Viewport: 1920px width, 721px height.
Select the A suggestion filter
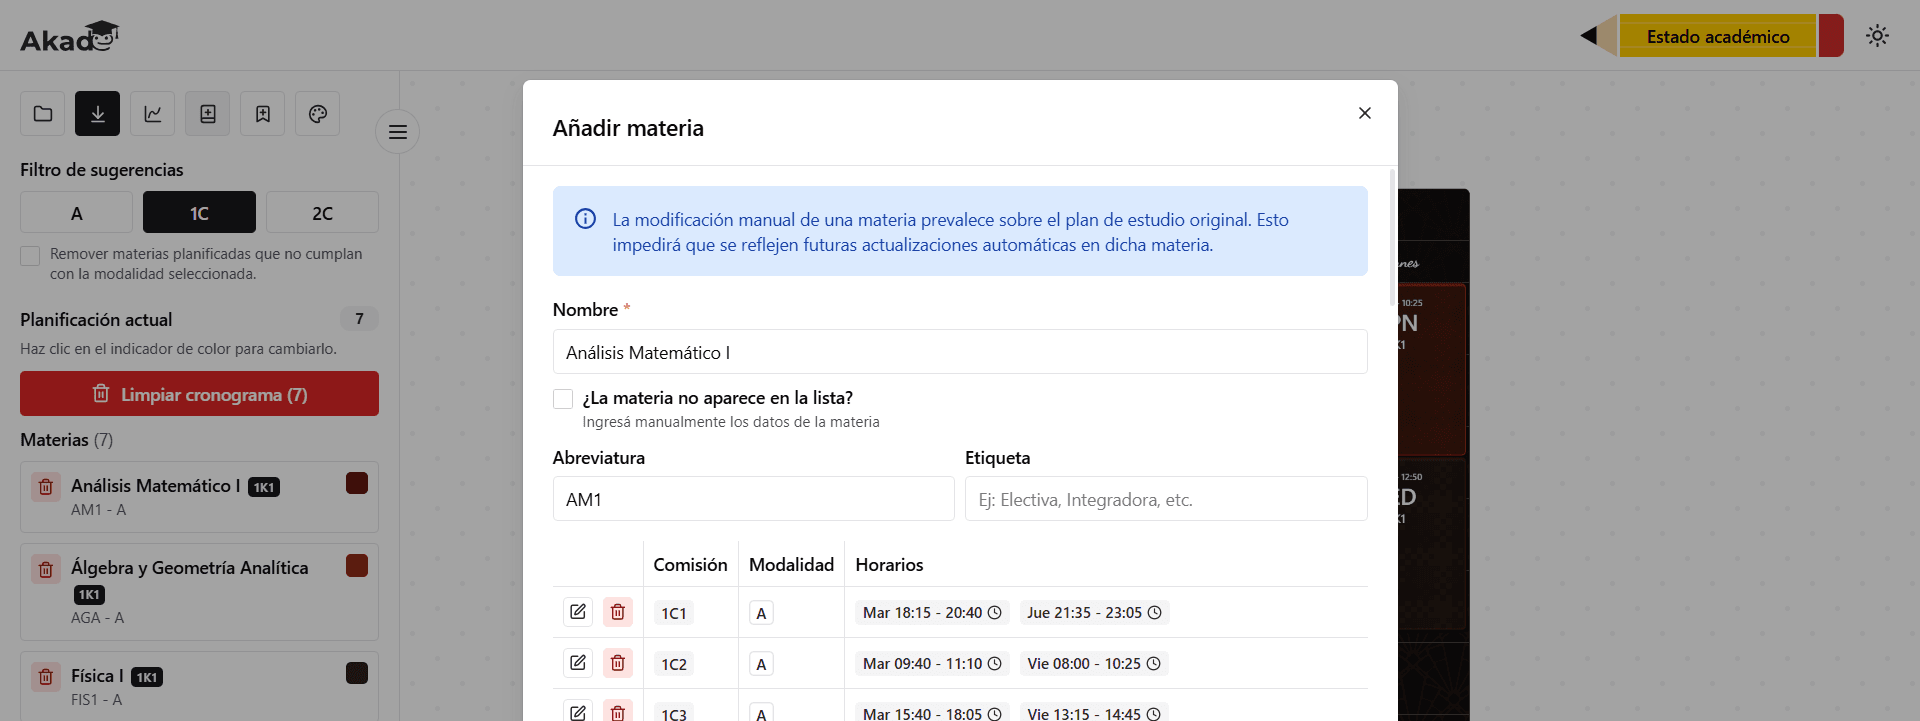(x=77, y=213)
